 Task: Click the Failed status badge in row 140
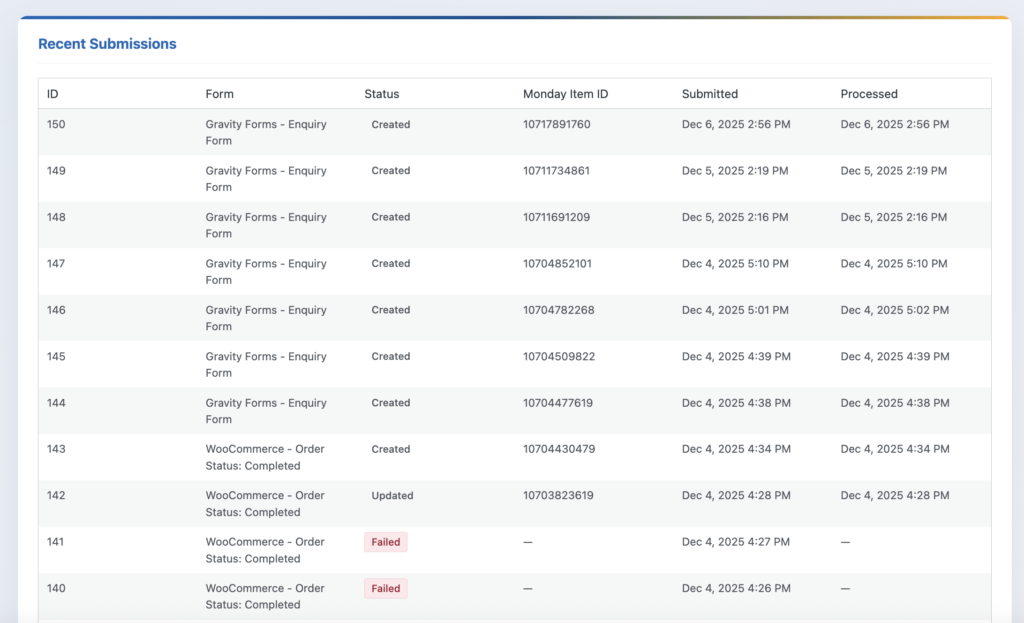point(385,589)
